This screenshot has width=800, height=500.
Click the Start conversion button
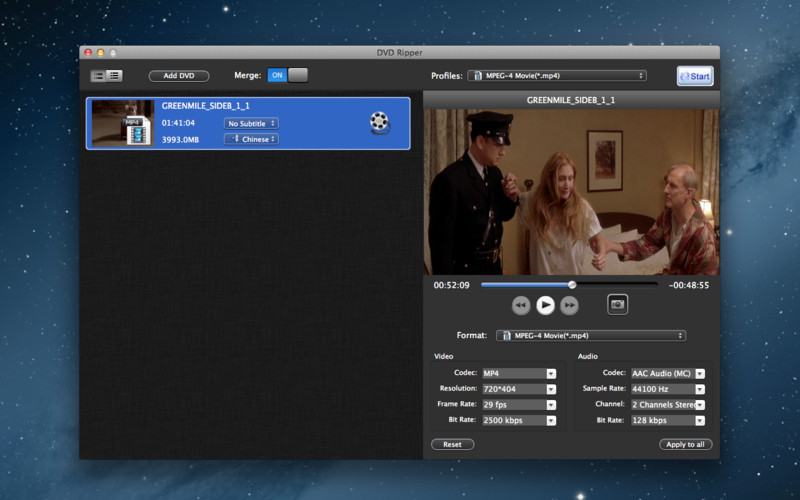[695, 76]
